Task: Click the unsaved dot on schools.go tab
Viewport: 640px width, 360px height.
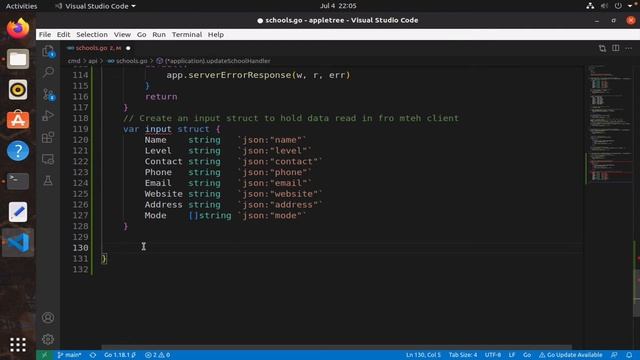Action: coord(128,48)
